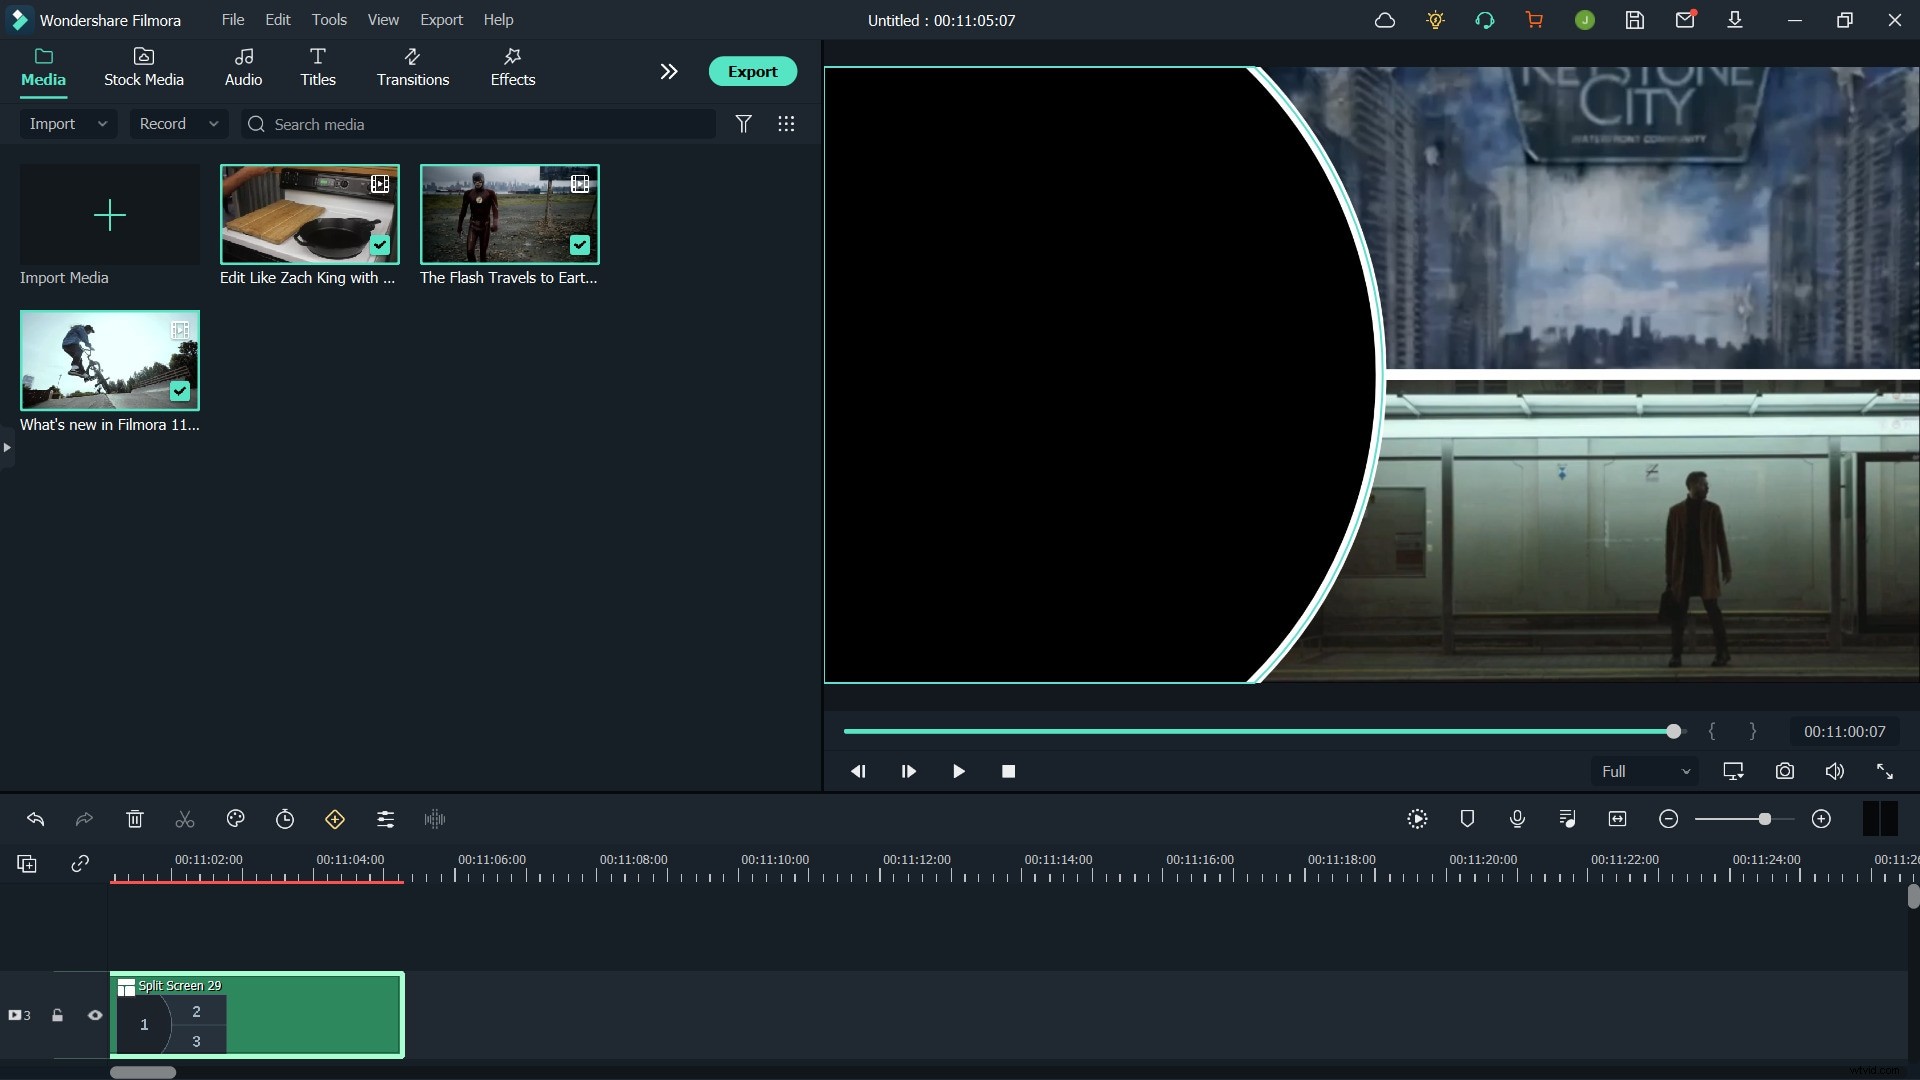Viewport: 1920px width, 1080px height.
Task: Open the Tools menu
Action: [330, 19]
